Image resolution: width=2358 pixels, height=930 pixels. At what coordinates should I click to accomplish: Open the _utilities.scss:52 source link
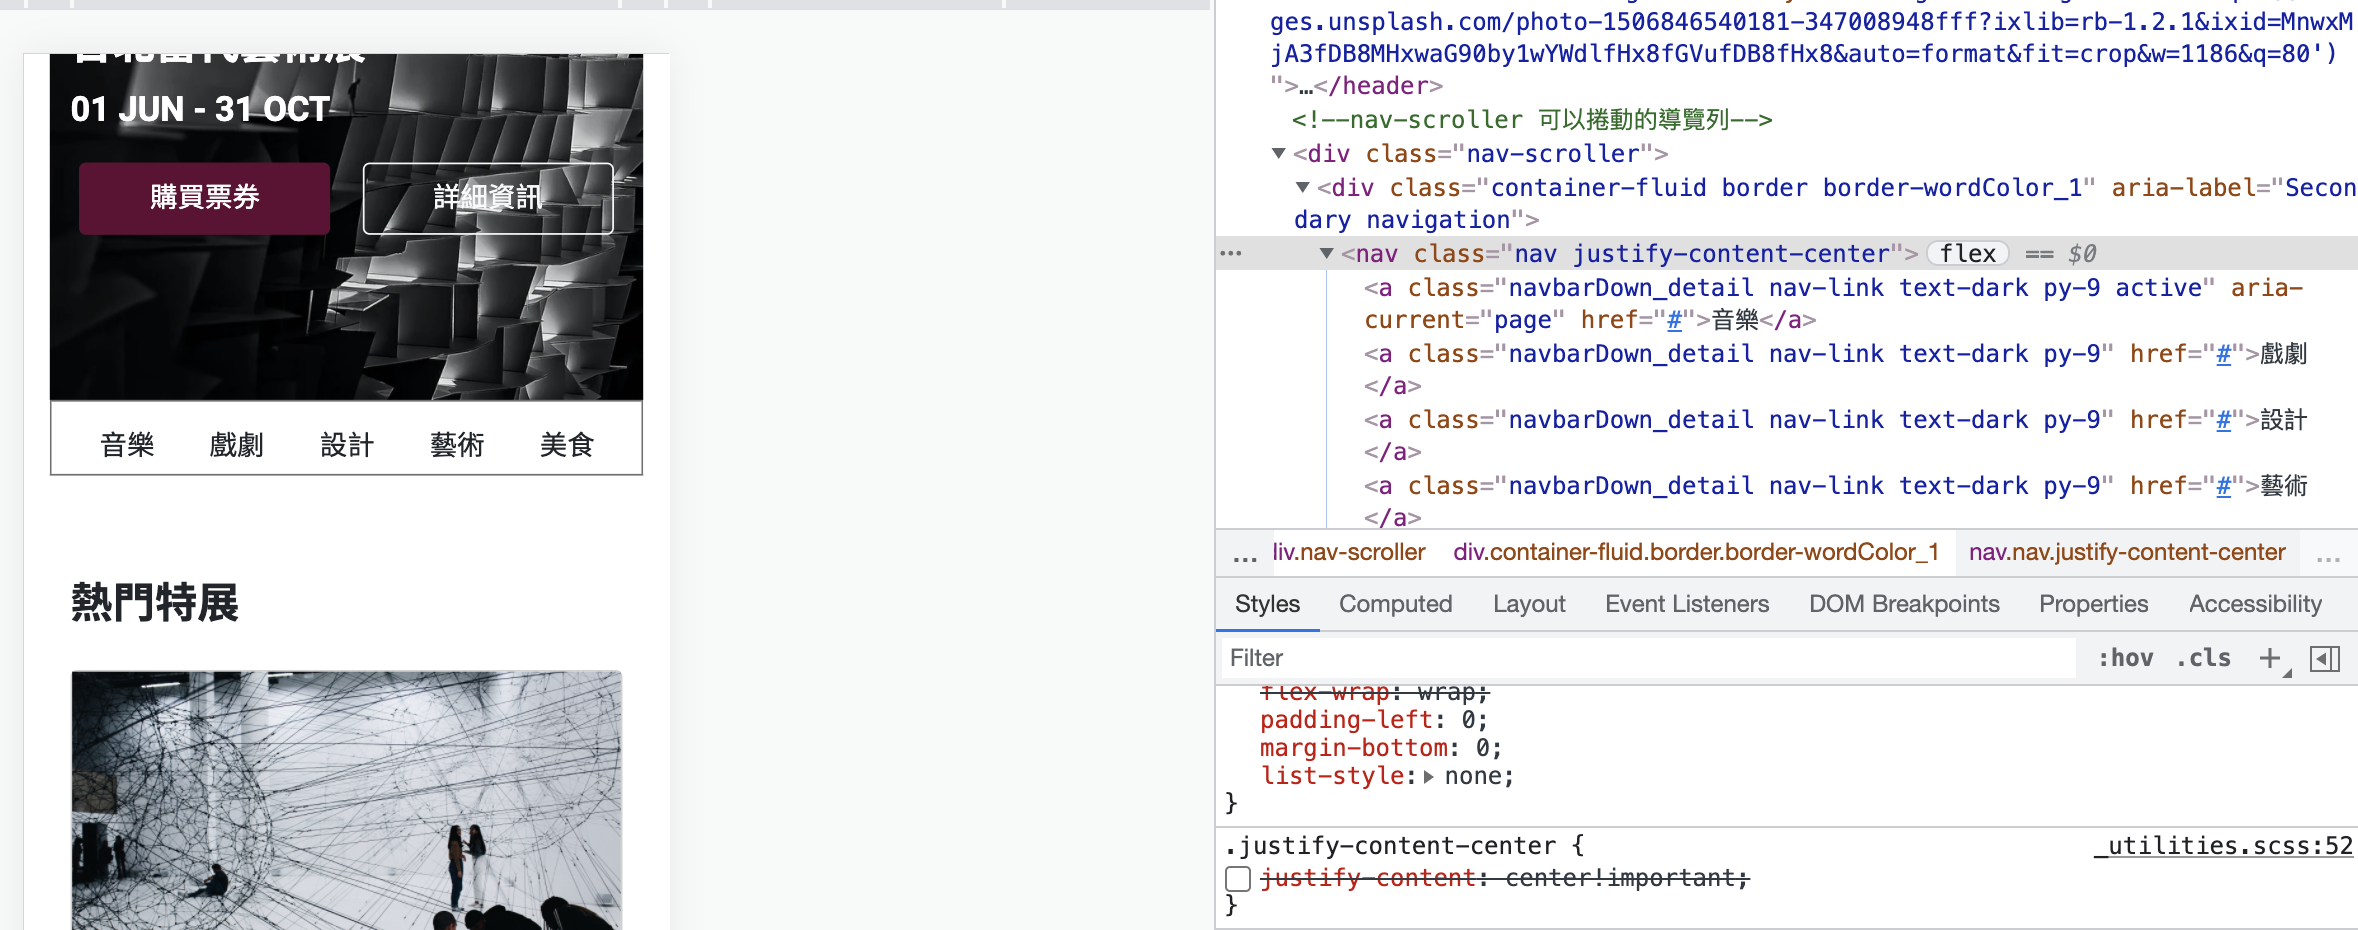click(x=2224, y=846)
